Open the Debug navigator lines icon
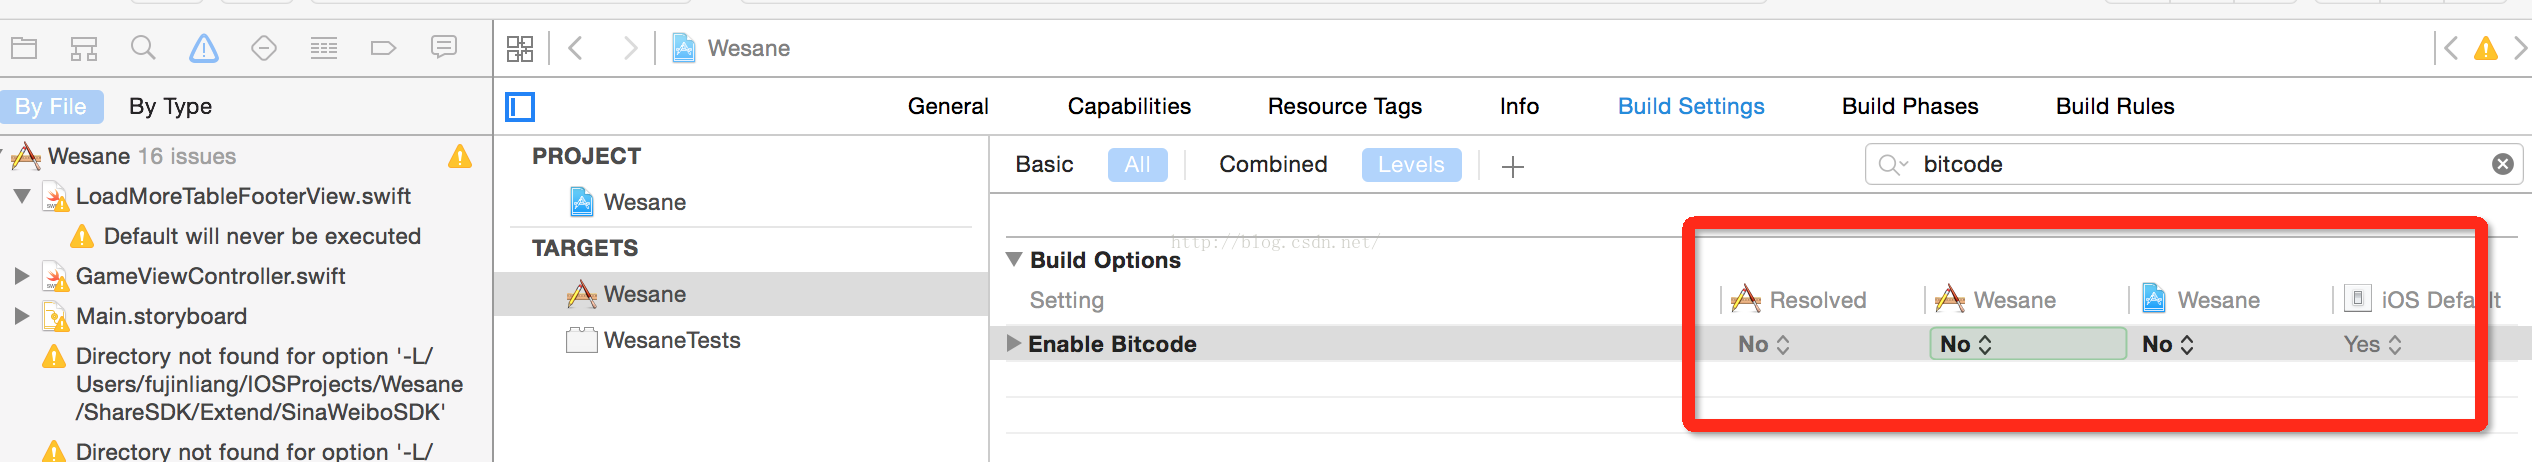 click(324, 48)
